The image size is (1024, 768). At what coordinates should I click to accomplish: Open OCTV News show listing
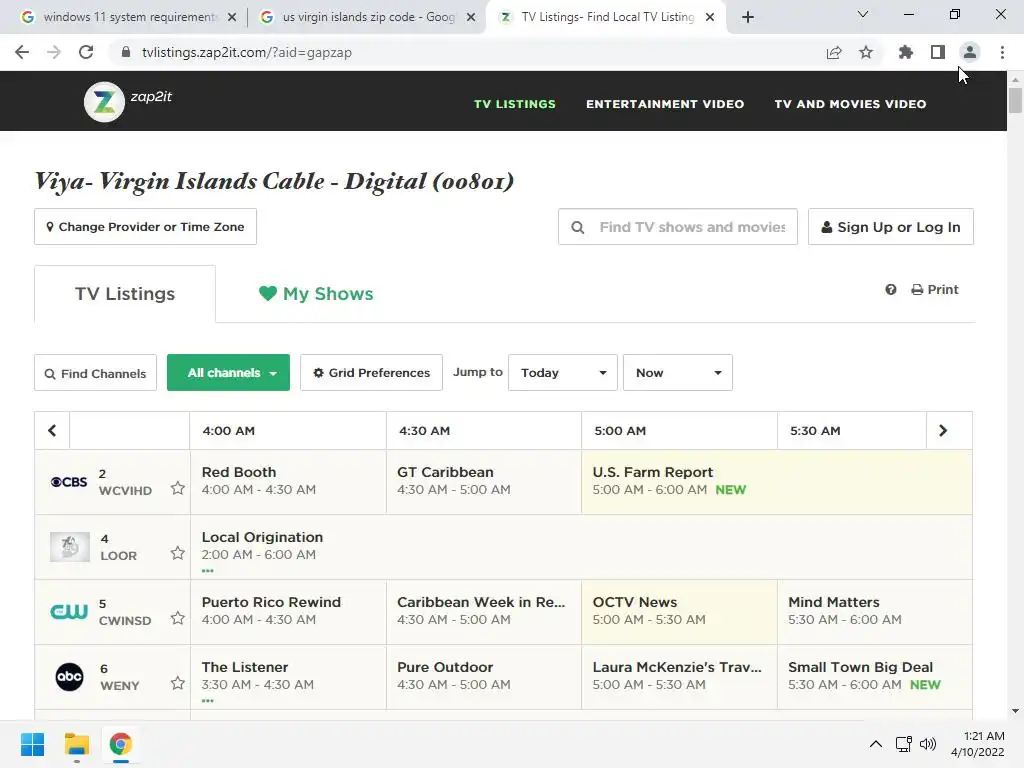[679, 612]
